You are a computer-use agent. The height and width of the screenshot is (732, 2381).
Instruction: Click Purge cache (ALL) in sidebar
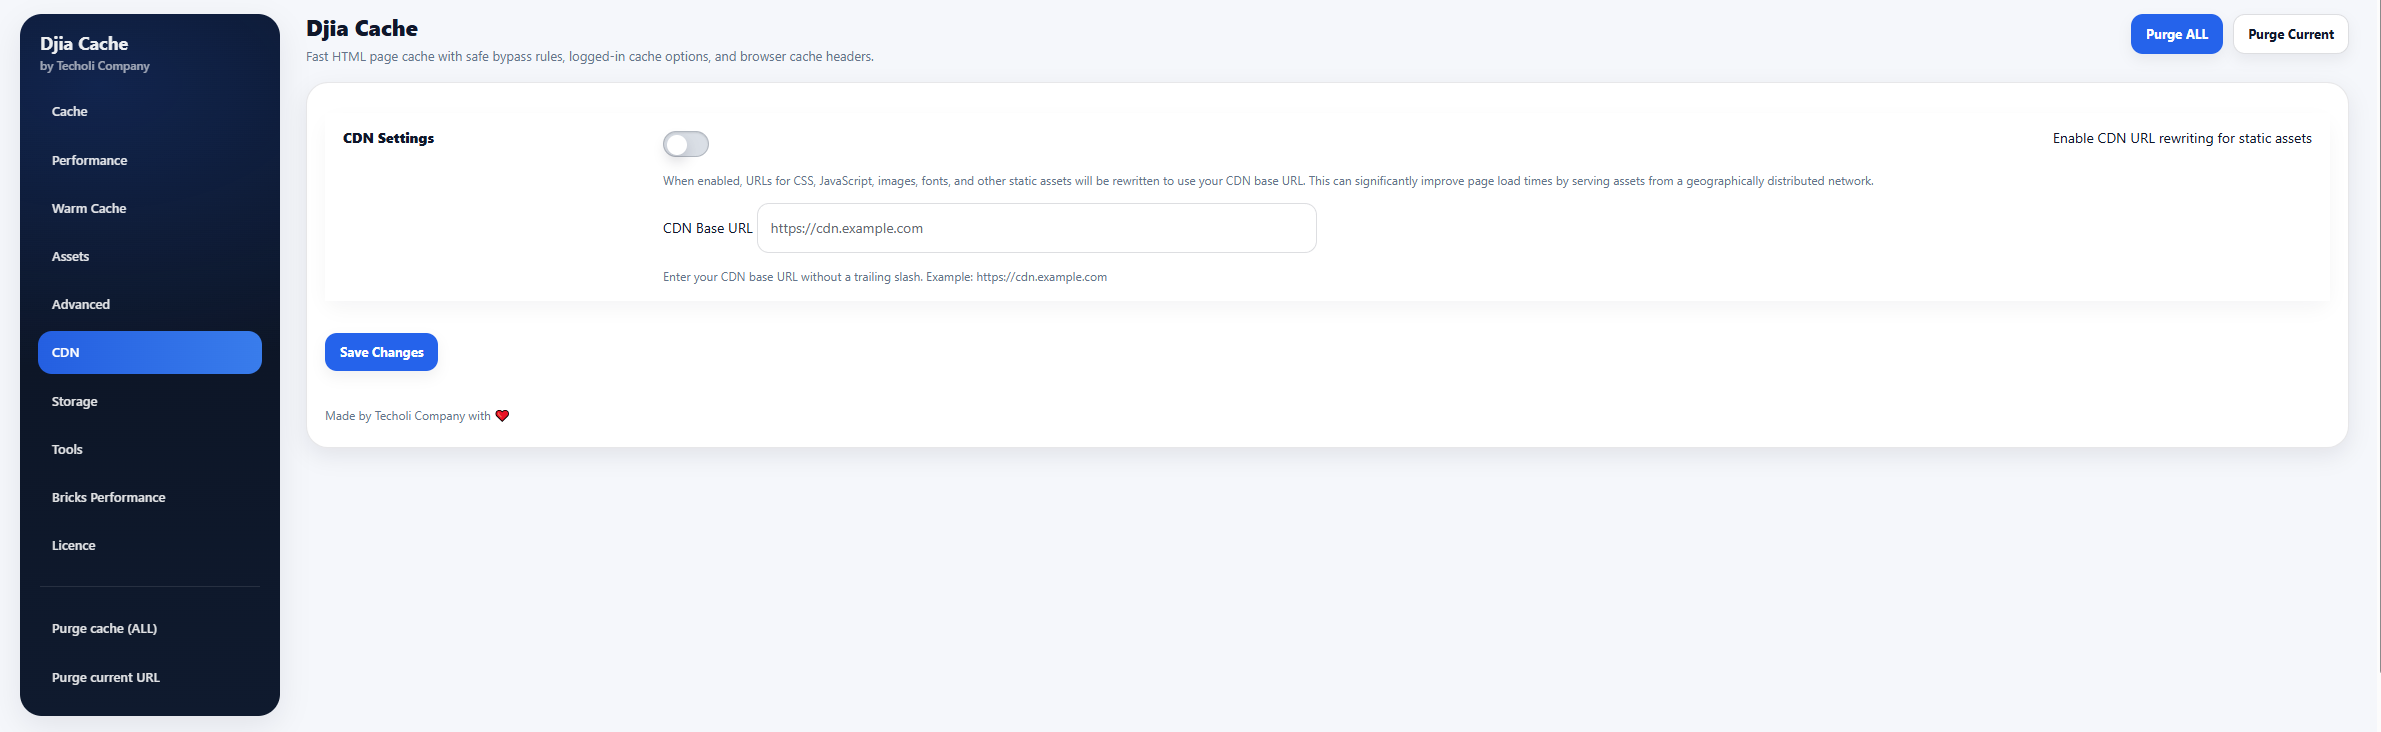105,628
